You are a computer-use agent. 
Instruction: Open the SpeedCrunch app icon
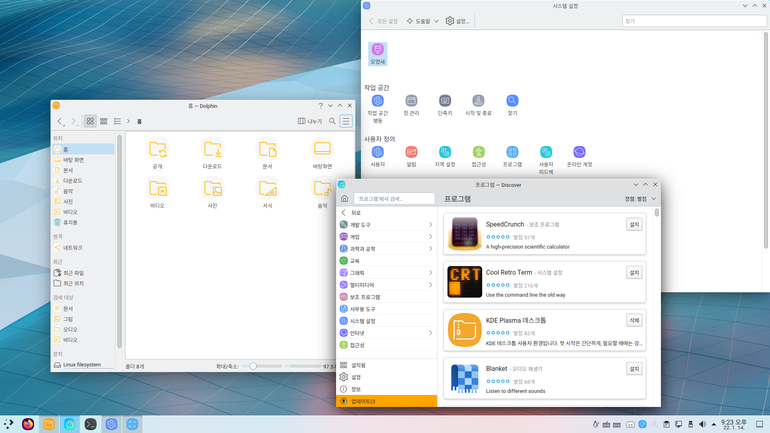tap(465, 233)
